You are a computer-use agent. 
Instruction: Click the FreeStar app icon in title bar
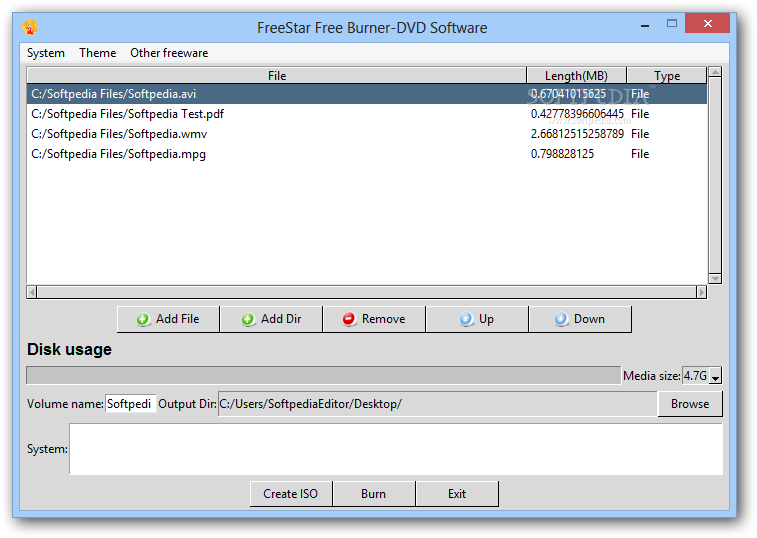[30, 27]
